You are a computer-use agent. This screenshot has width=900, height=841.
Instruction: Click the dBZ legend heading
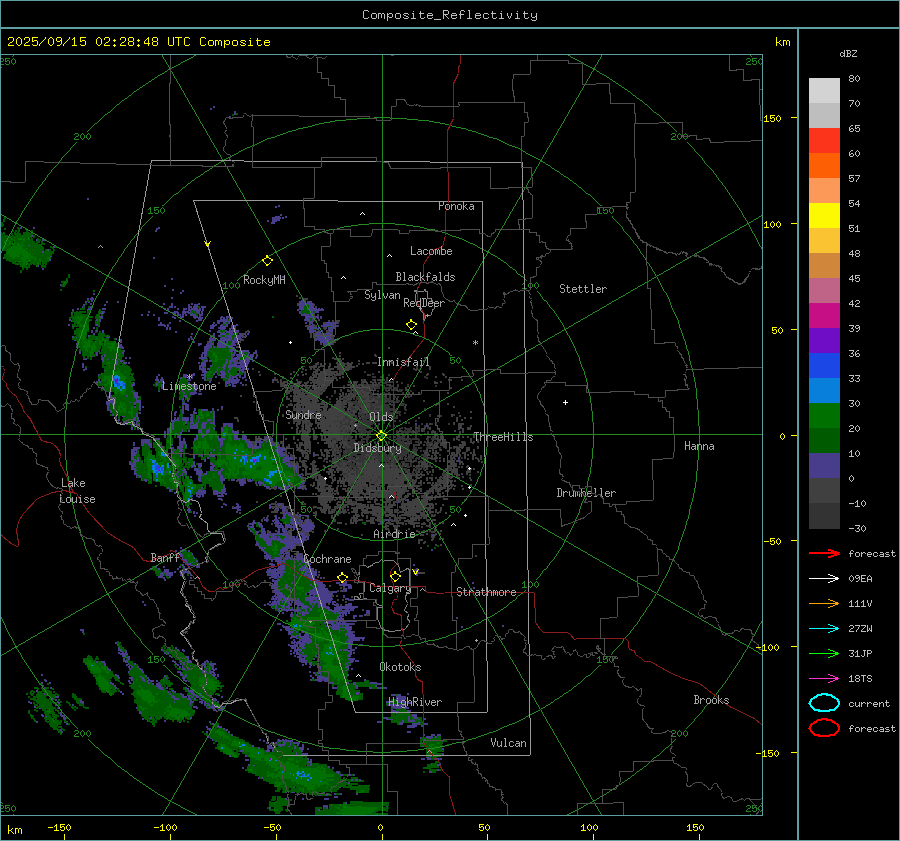coord(848,53)
